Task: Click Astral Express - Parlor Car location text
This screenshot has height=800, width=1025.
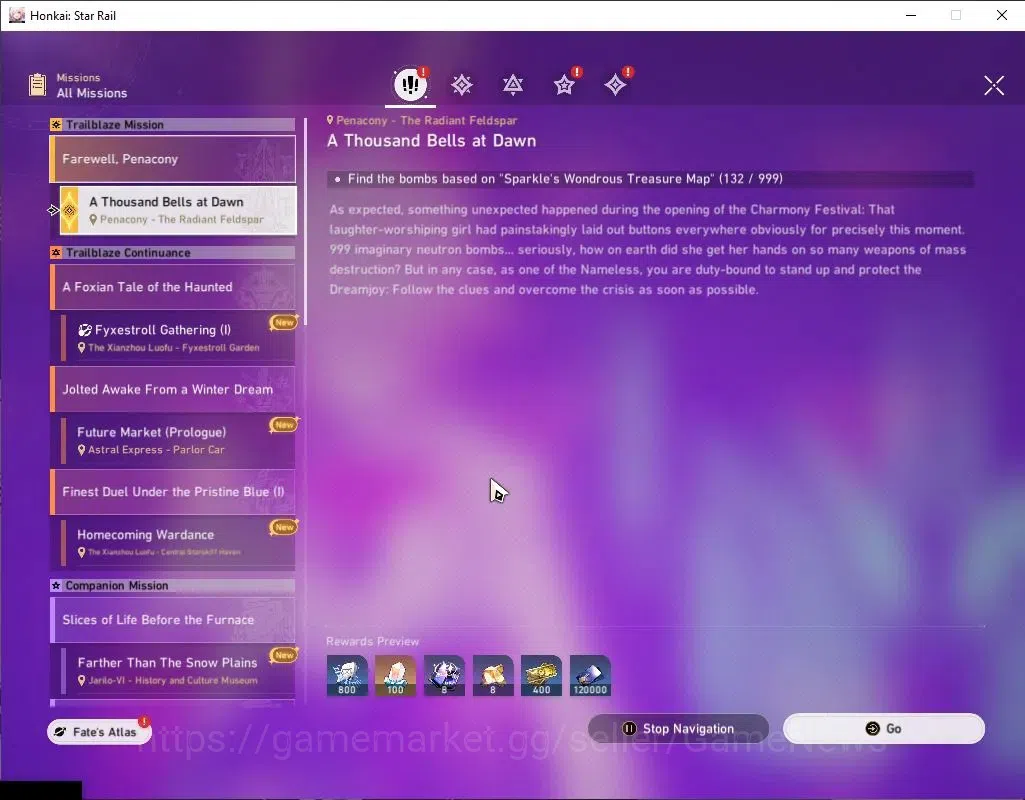Action: point(156,450)
